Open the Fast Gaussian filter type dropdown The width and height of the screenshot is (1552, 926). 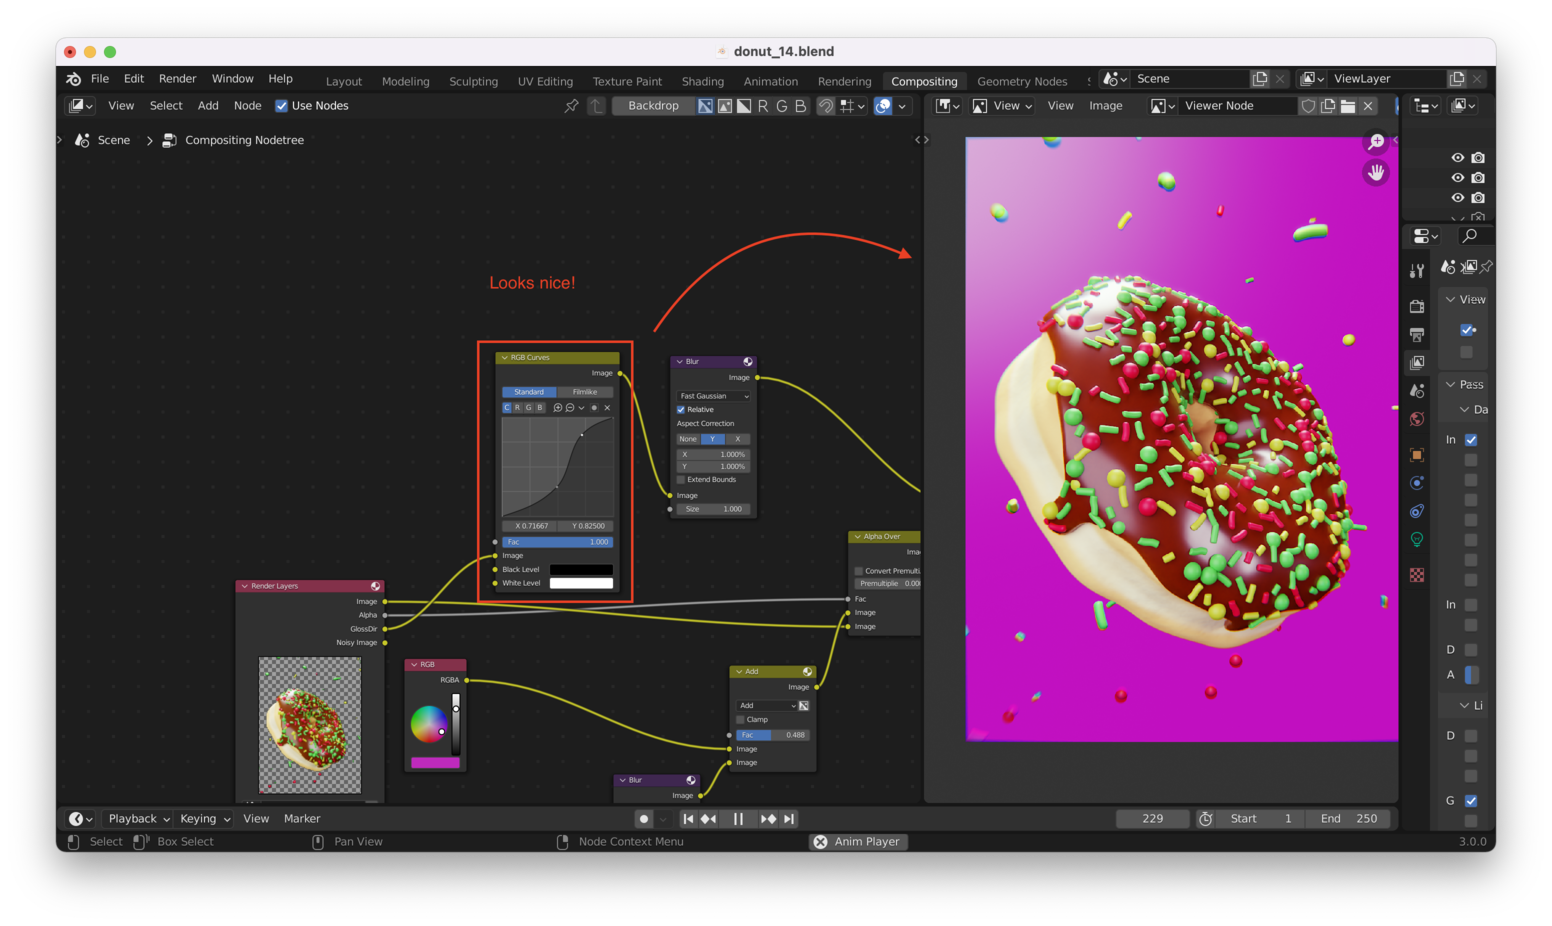click(714, 396)
